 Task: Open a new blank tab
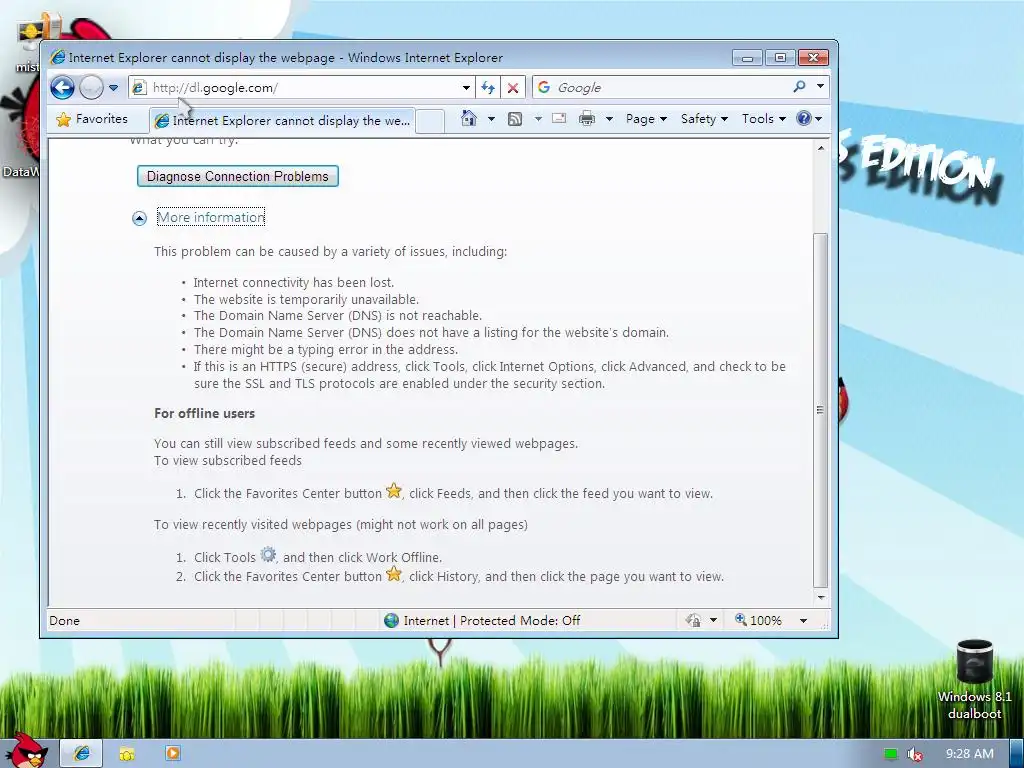click(430, 121)
